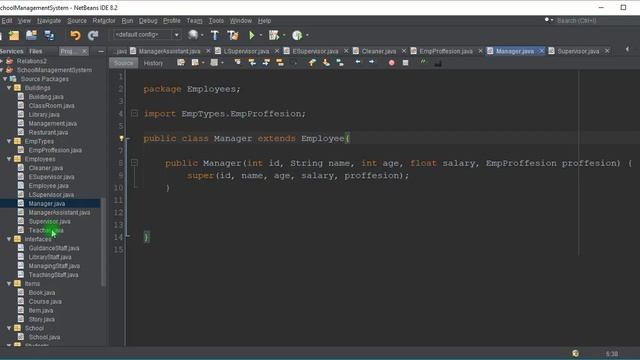Collapse the Buildings package node
This screenshot has height=360, width=640.
click(x=9, y=88)
